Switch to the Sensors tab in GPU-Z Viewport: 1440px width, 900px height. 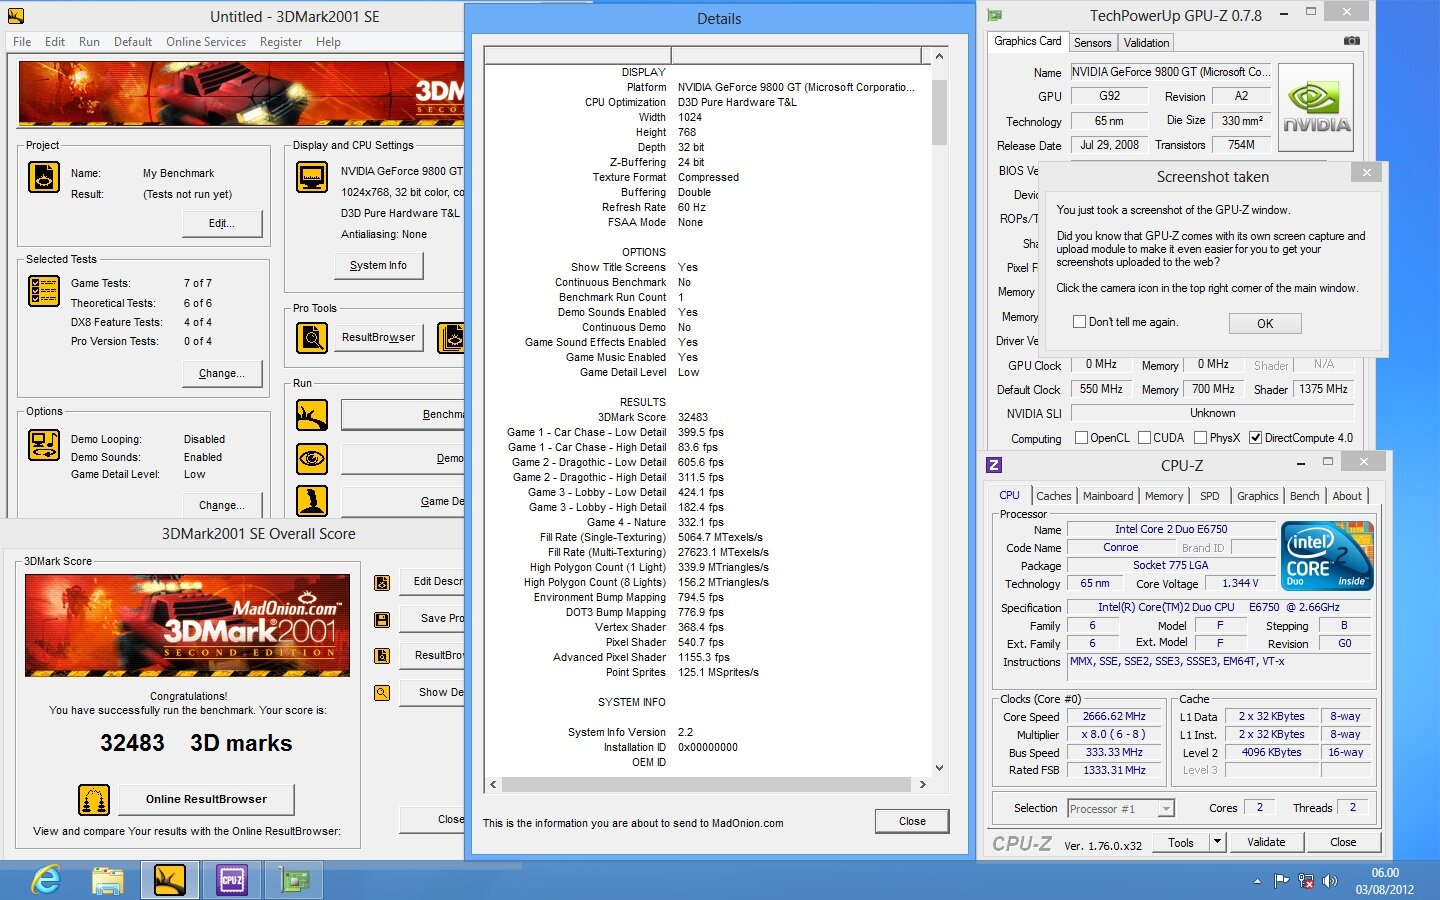click(x=1092, y=43)
